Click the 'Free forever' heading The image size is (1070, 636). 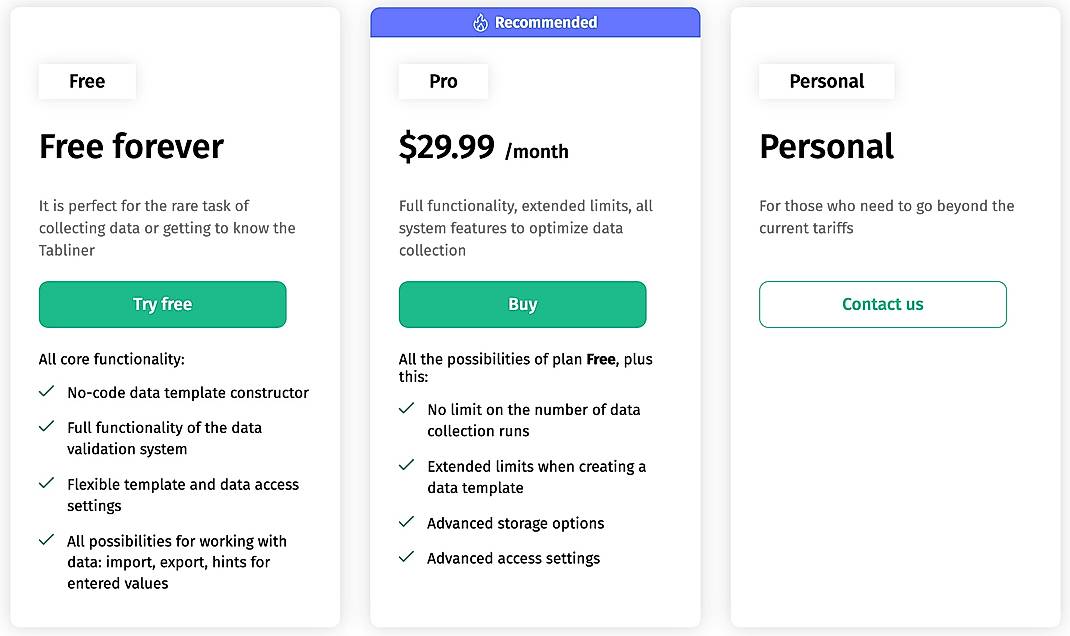[130, 146]
